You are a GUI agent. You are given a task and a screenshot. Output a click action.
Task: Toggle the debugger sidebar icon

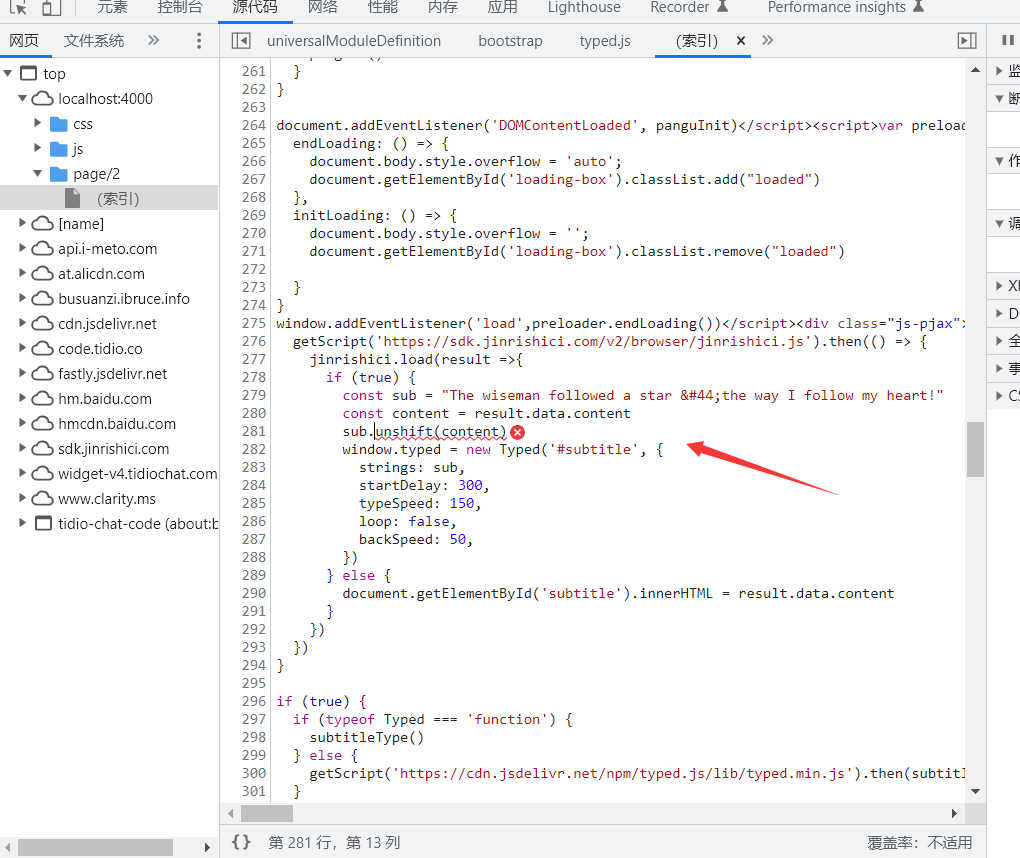pyautogui.click(x=967, y=41)
